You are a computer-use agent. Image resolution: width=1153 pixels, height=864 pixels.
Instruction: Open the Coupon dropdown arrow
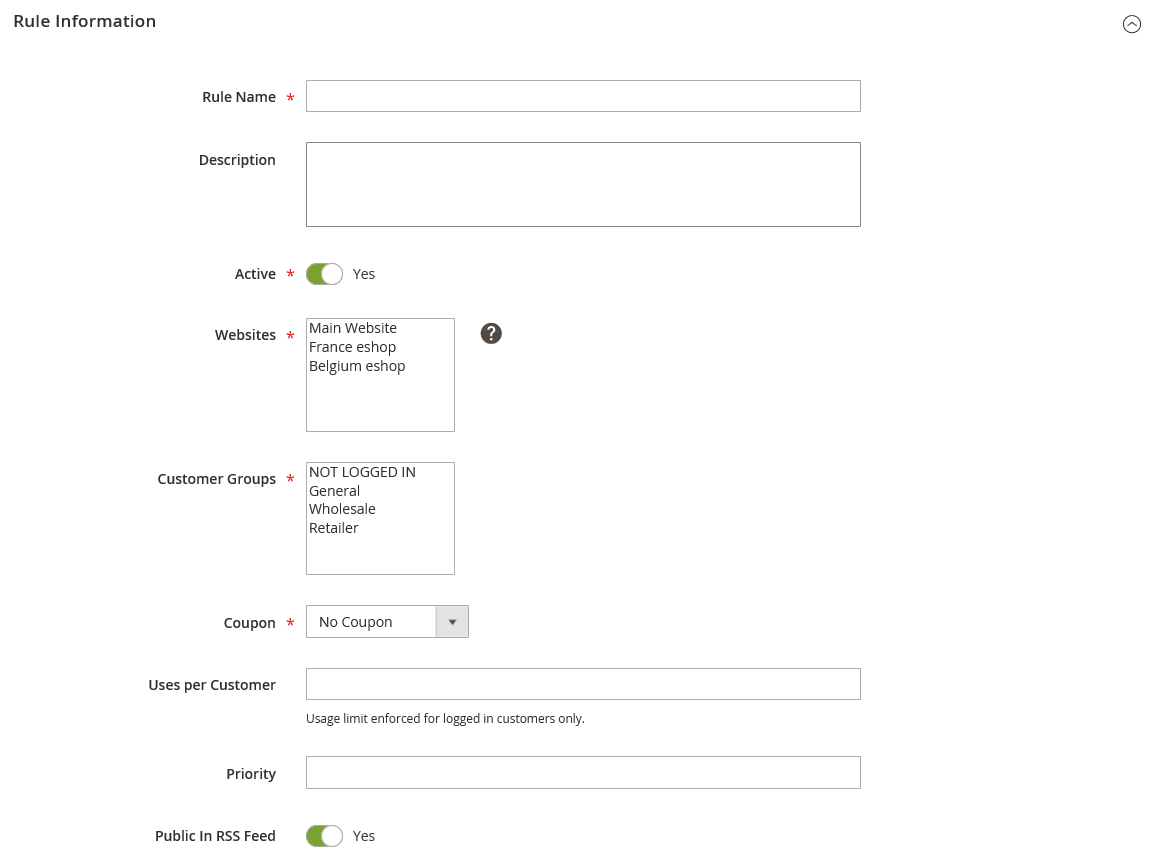point(452,622)
